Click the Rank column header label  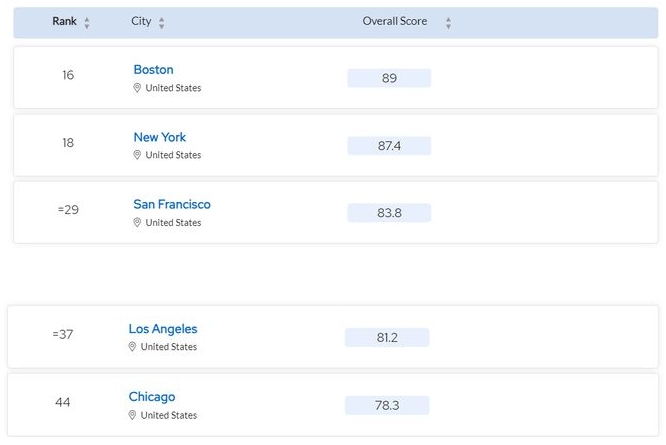tap(65, 21)
